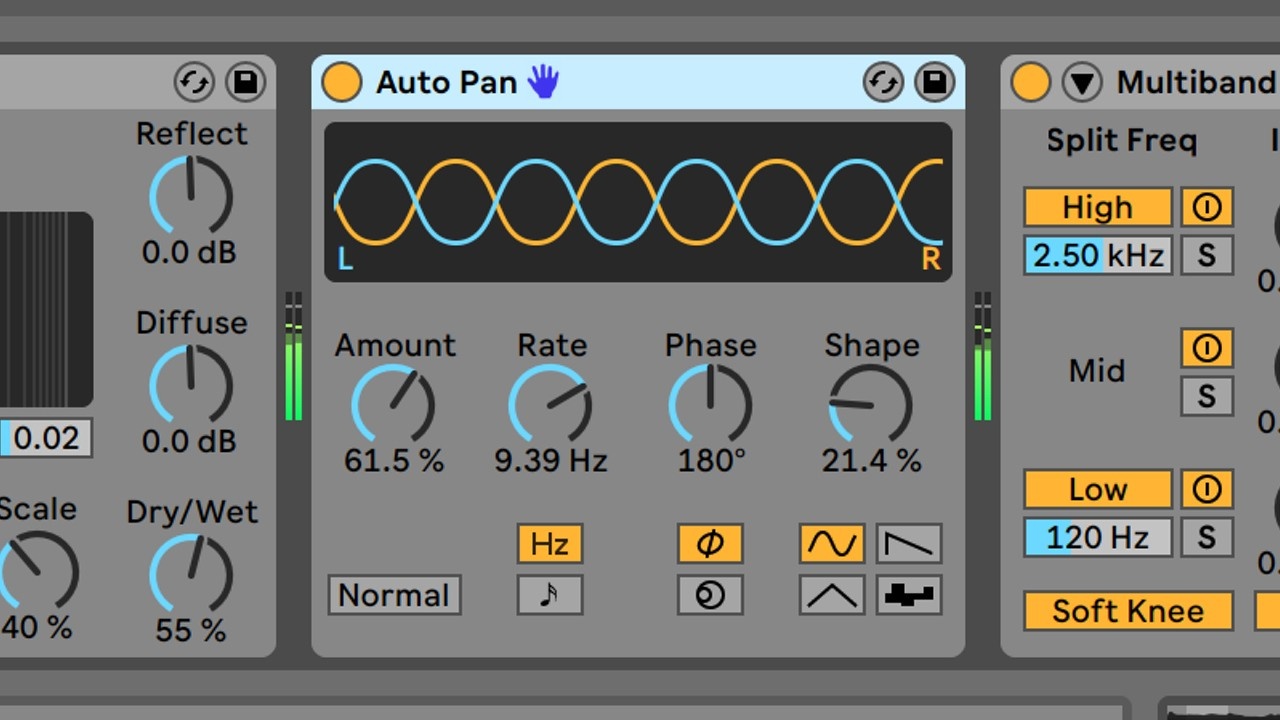Click the Dry/Wet 55 % value
This screenshot has width=1280, height=720.
(190, 631)
